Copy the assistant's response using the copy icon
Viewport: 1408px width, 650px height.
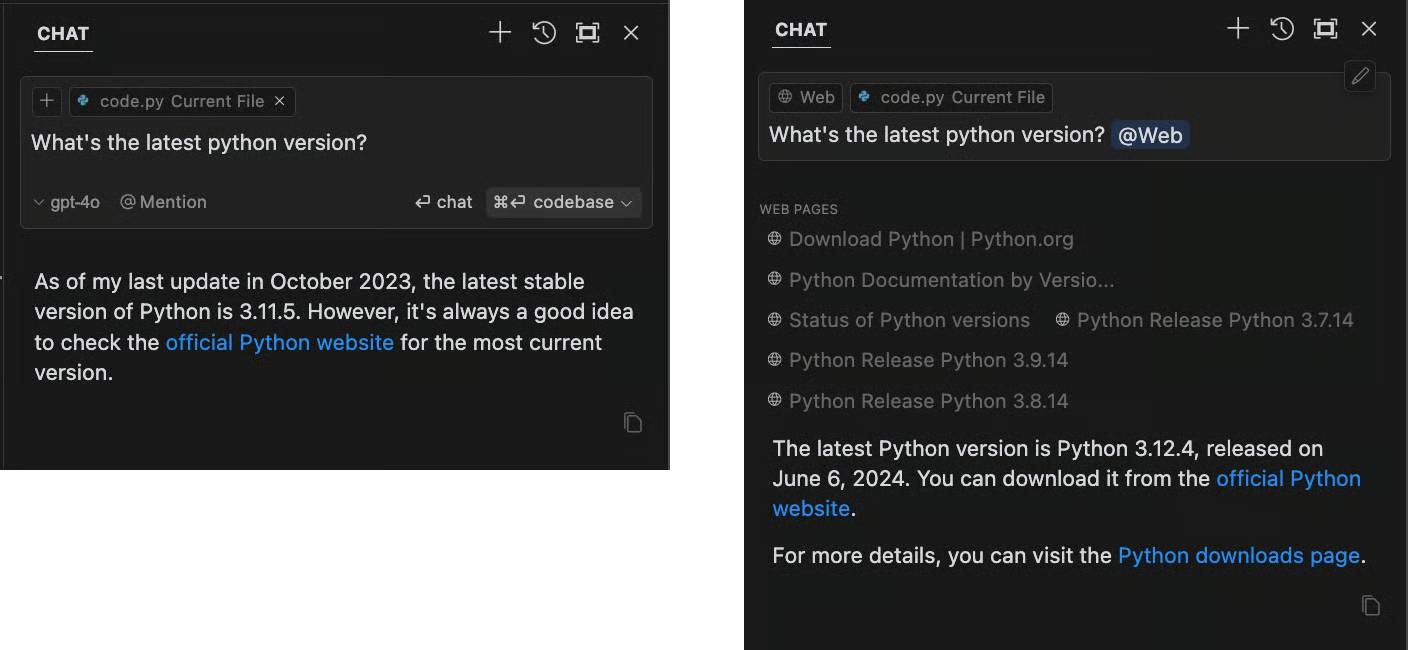(x=632, y=422)
